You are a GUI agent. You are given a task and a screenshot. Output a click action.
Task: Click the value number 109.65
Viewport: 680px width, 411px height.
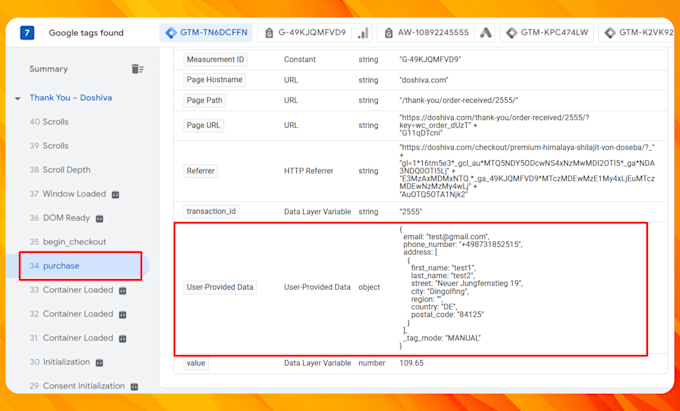point(412,363)
